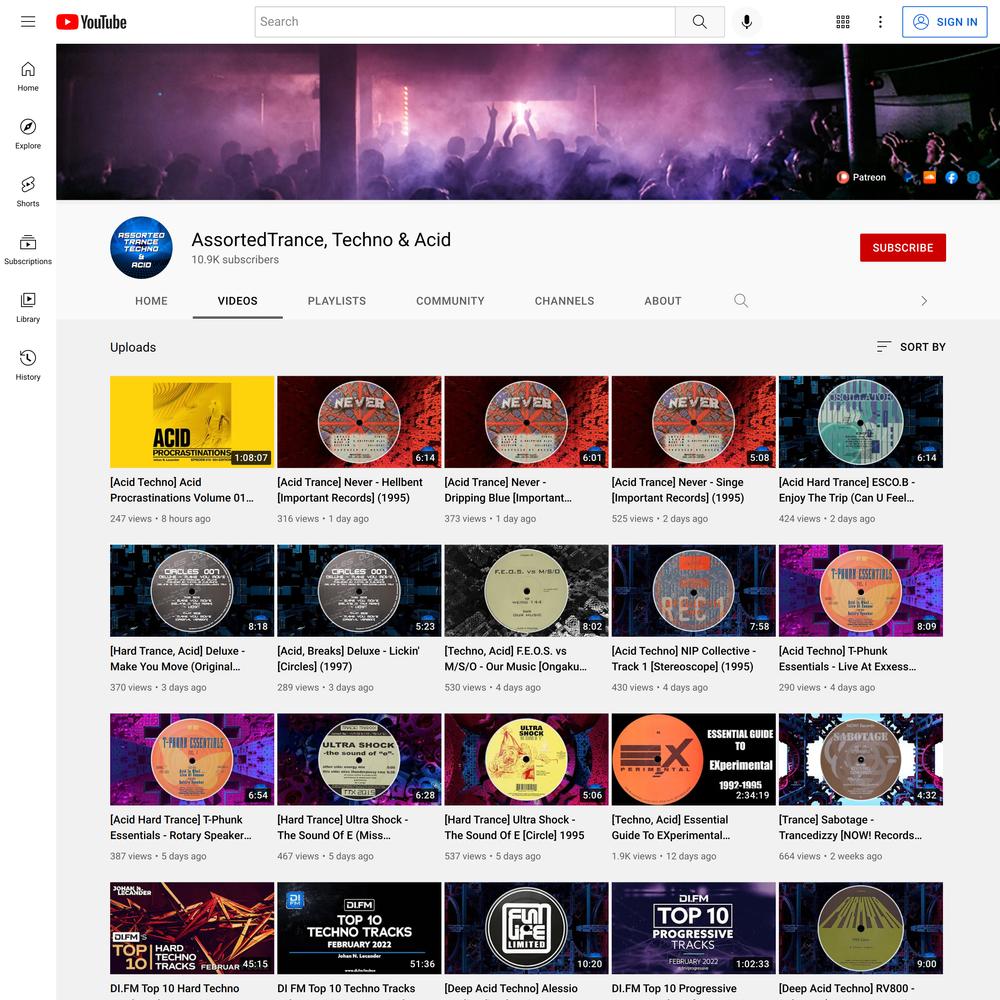Open the NIP Collective - Track 1 title
This screenshot has width=1000, height=1000.
coord(684,659)
